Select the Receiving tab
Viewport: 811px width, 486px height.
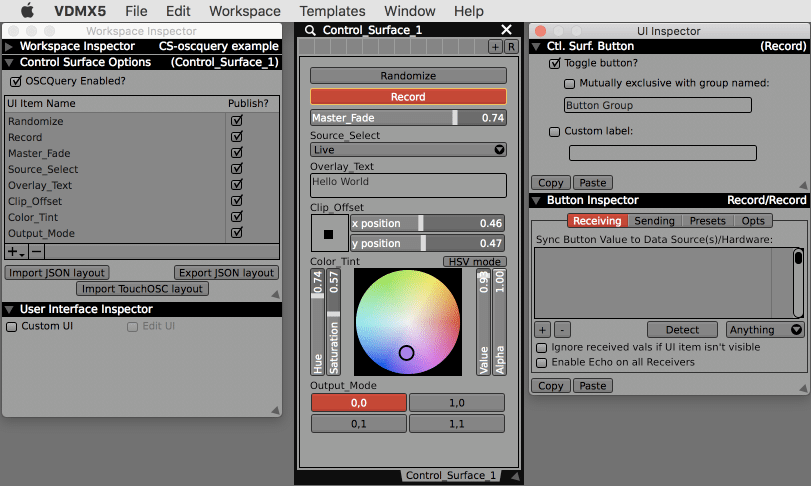tap(597, 221)
